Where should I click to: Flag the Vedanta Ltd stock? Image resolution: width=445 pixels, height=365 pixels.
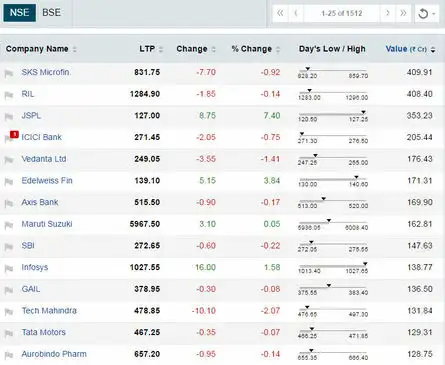9,160
